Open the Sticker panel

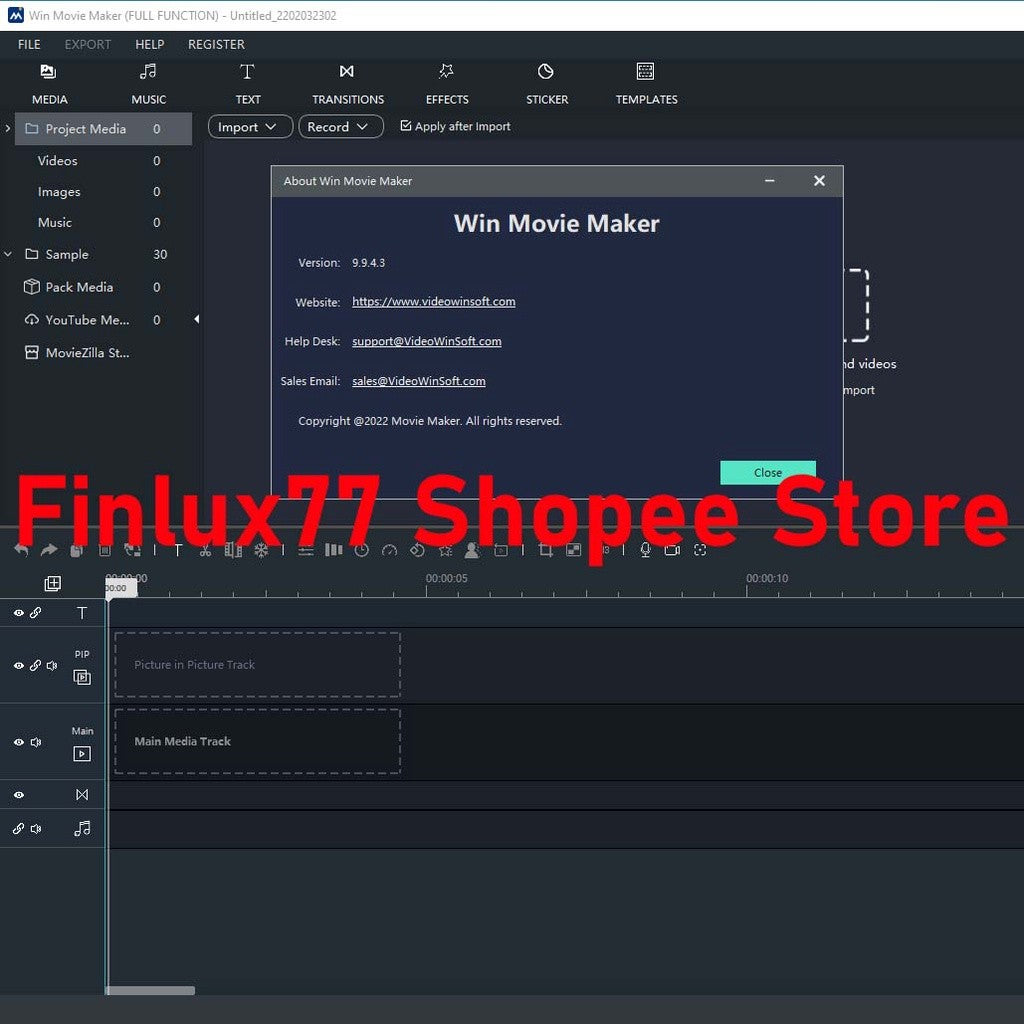[x=546, y=83]
